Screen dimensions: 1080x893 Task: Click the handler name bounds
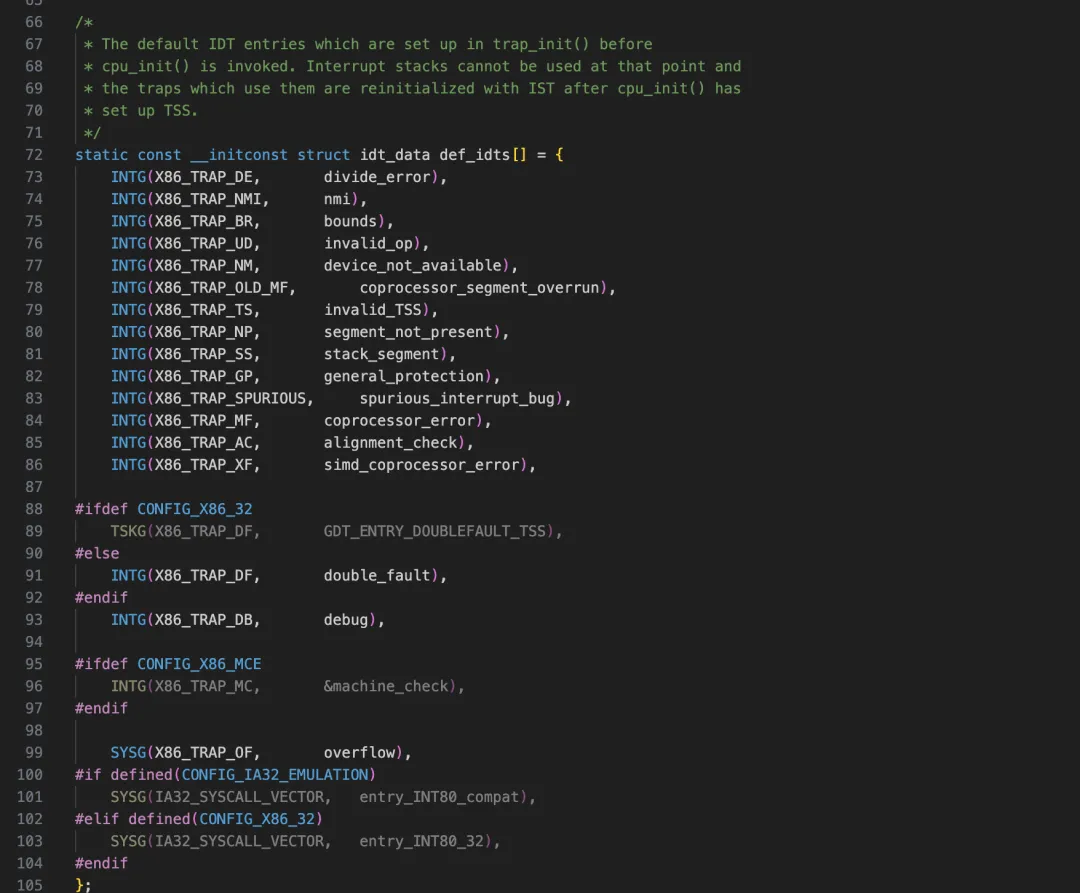point(351,221)
